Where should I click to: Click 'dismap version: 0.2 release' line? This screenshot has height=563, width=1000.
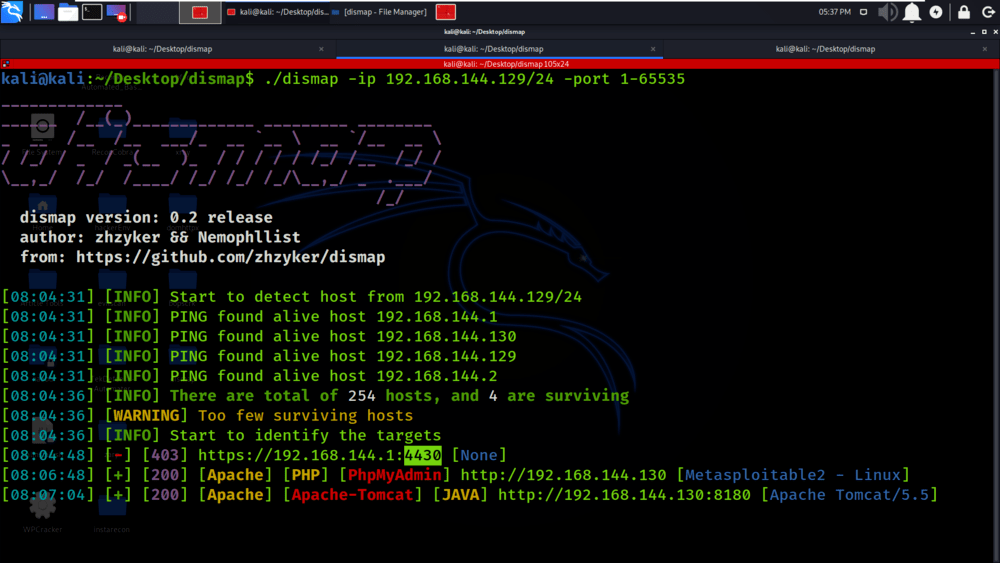click(146, 217)
